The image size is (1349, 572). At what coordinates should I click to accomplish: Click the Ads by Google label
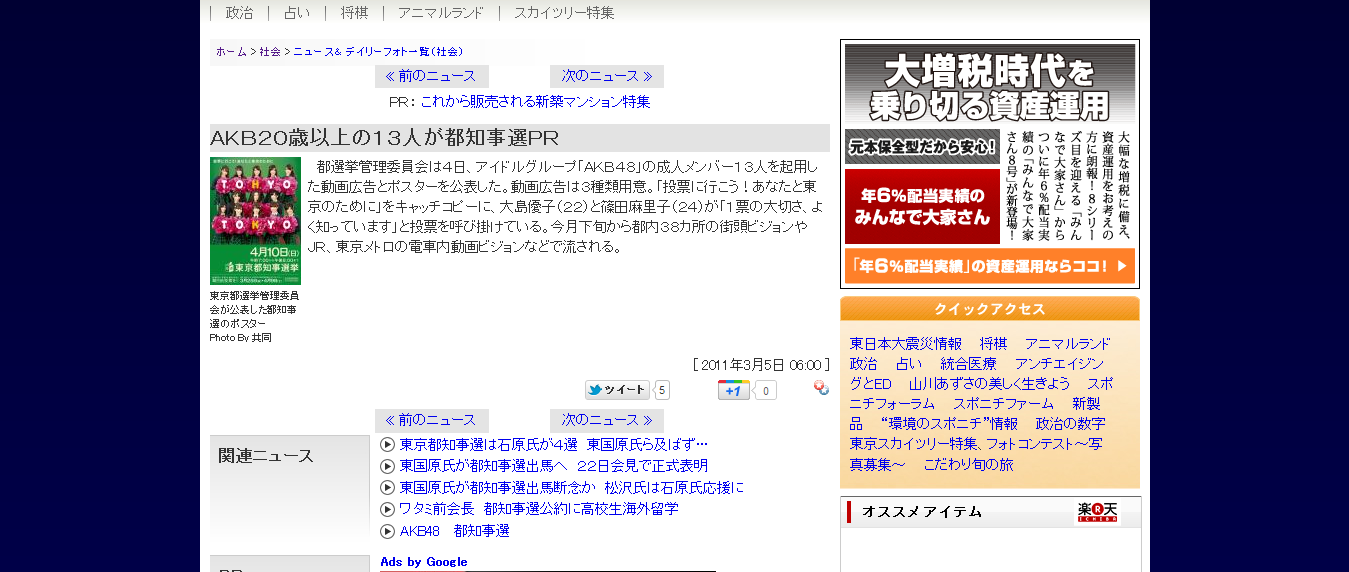(x=424, y=562)
